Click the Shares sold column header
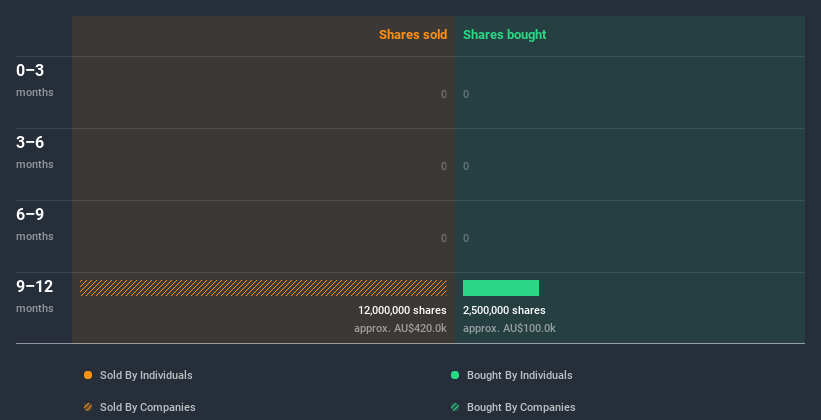 pyautogui.click(x=413, y=35)
